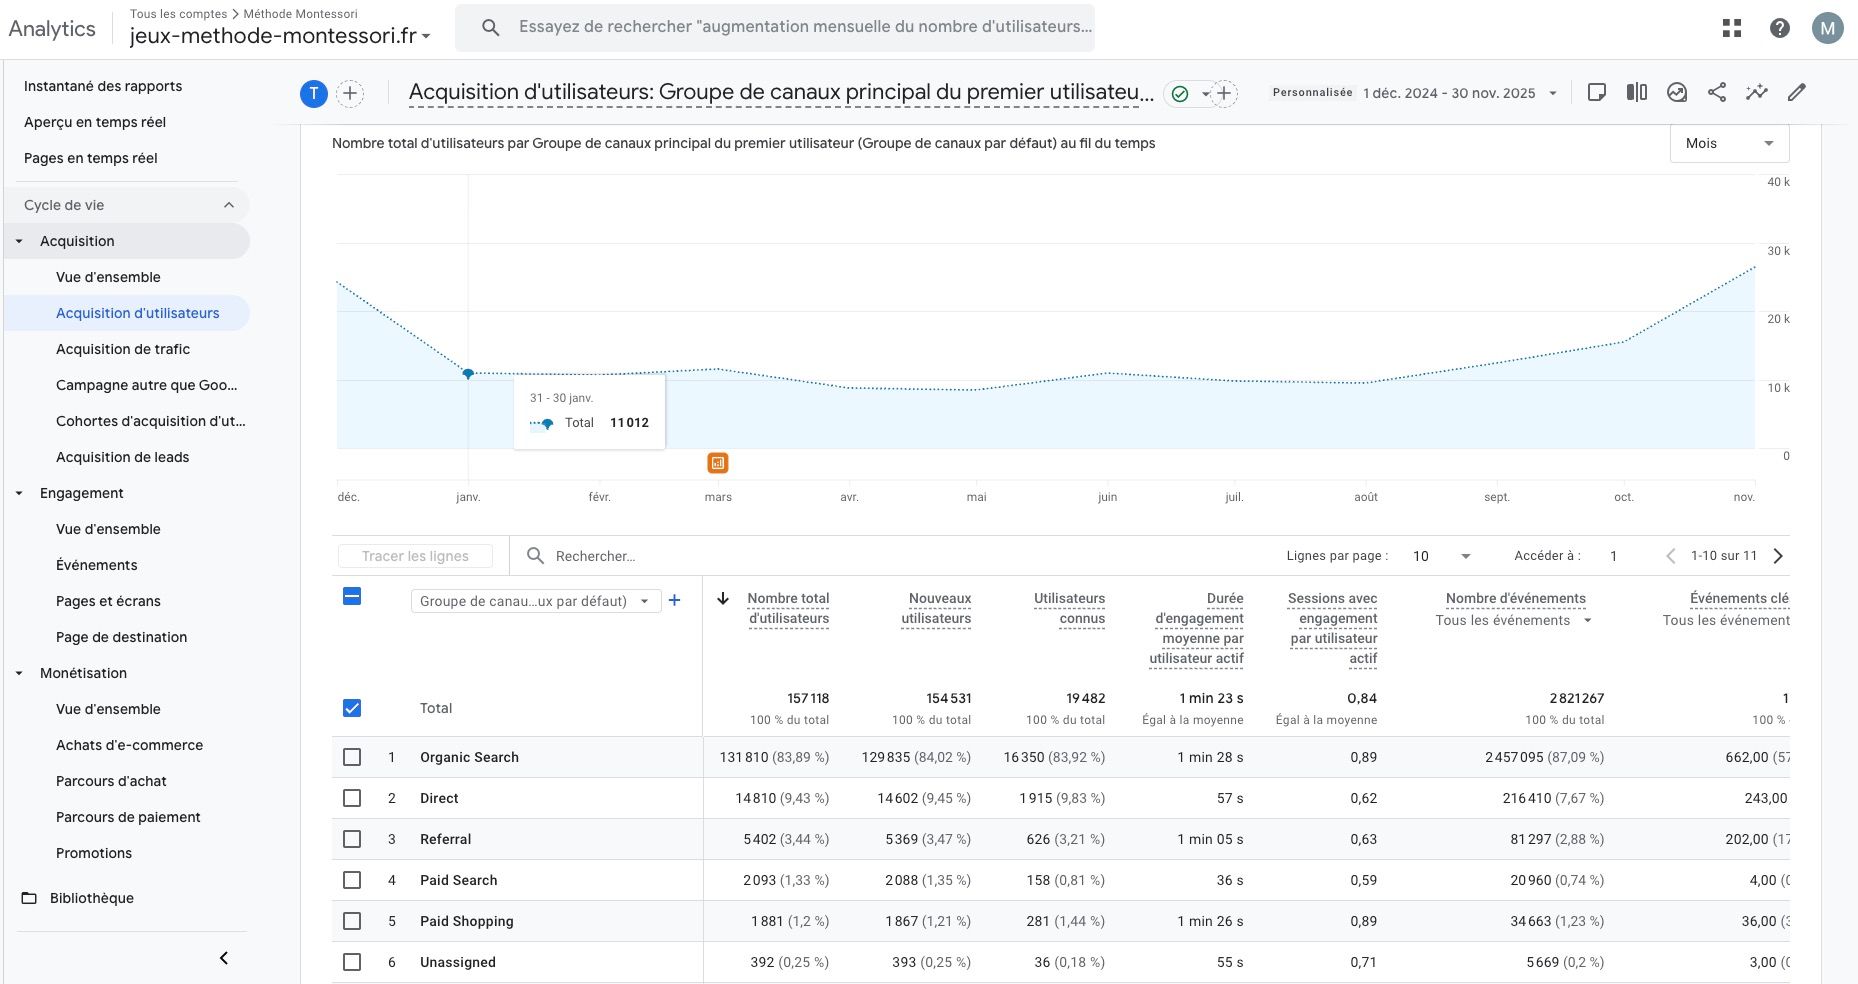Open Acquisition de leads report
The height and width of the screenshot is (984, 1858).
tap(122, 457)
